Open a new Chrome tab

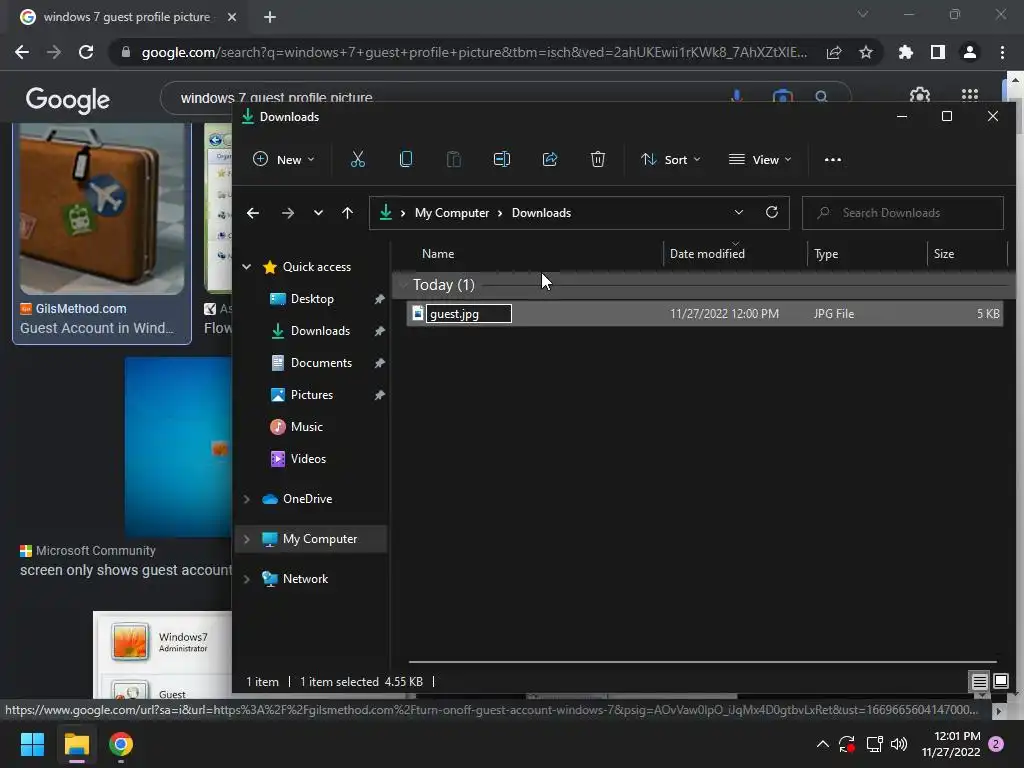click(x=270, y=17)
